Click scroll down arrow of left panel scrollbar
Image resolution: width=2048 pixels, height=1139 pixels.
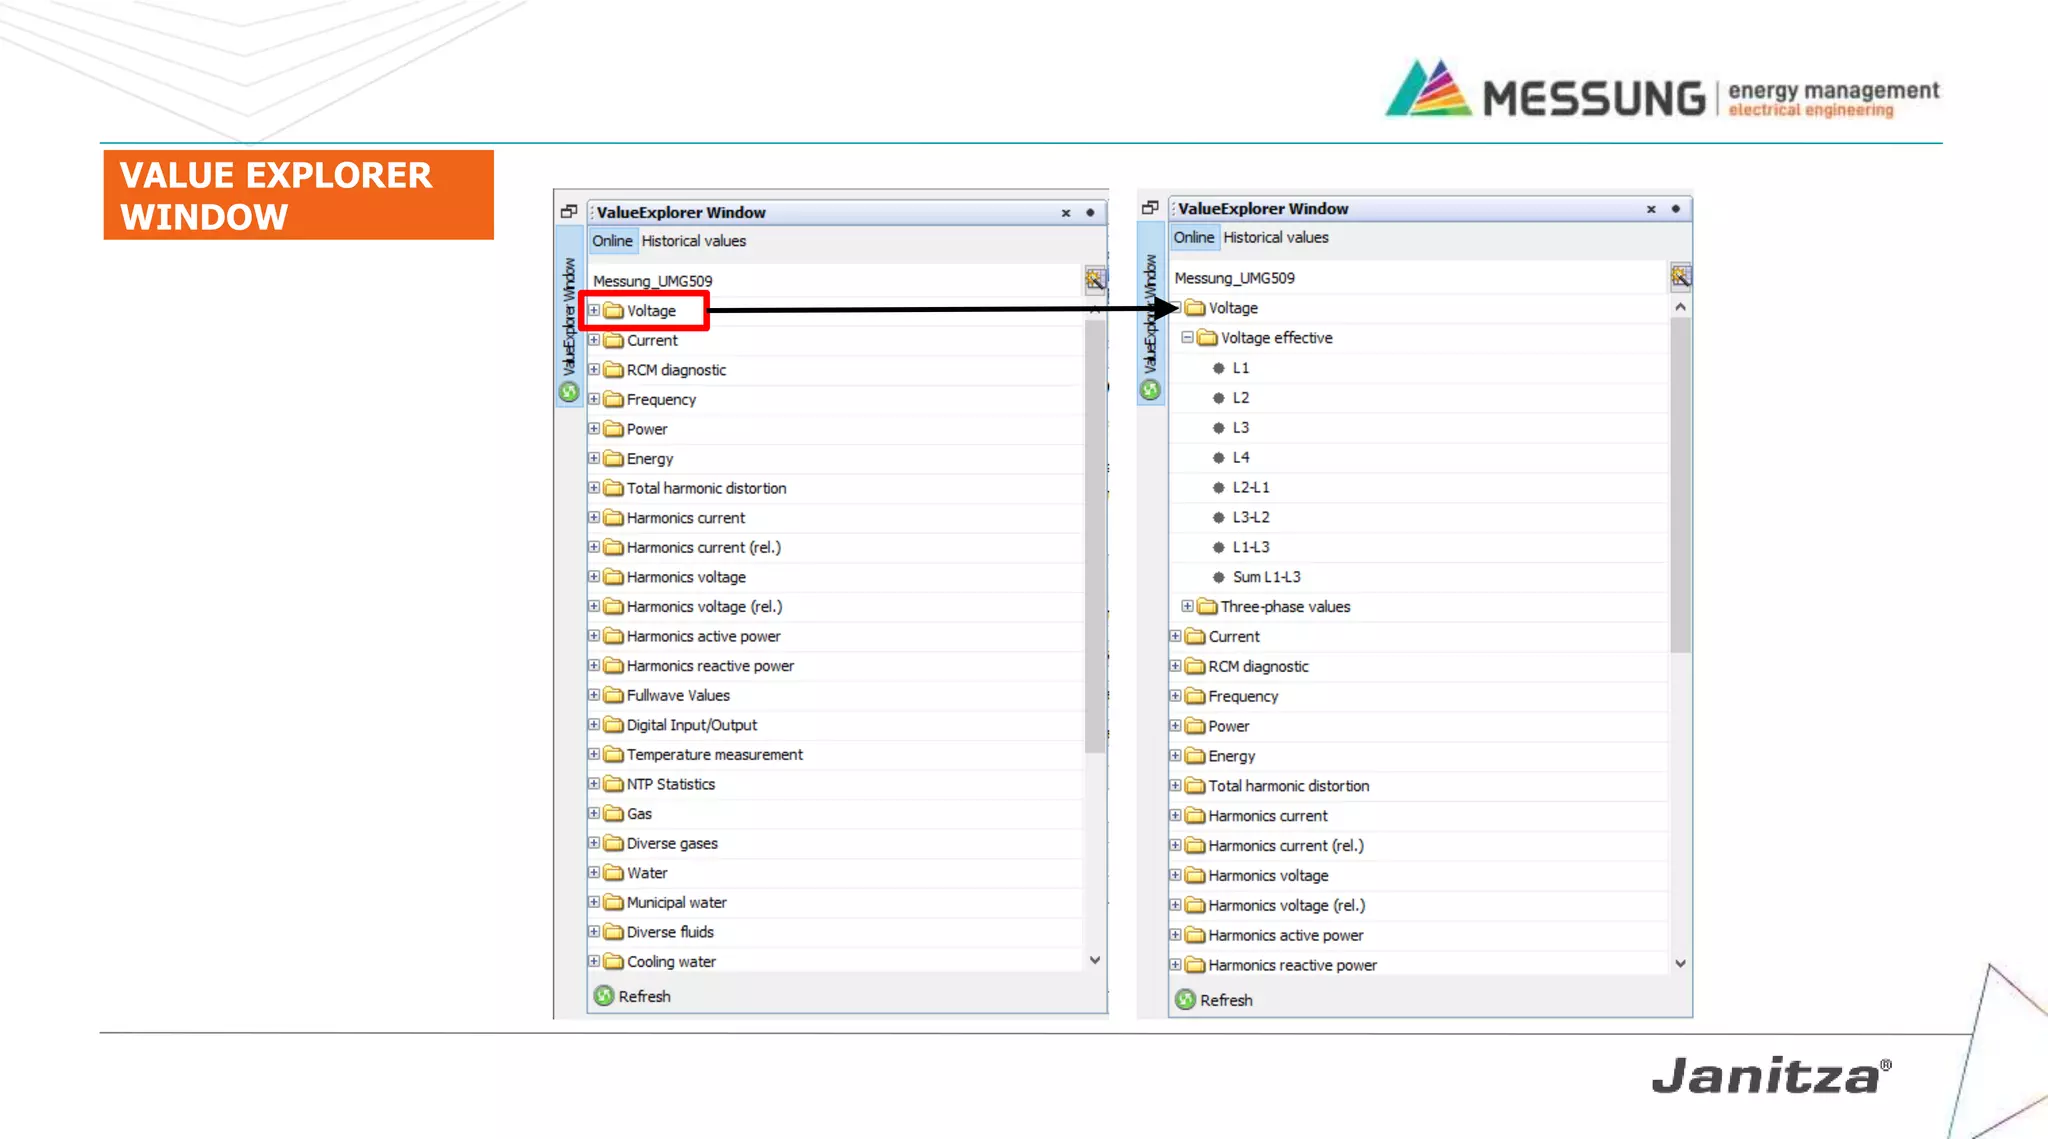tap(1095, 960)
